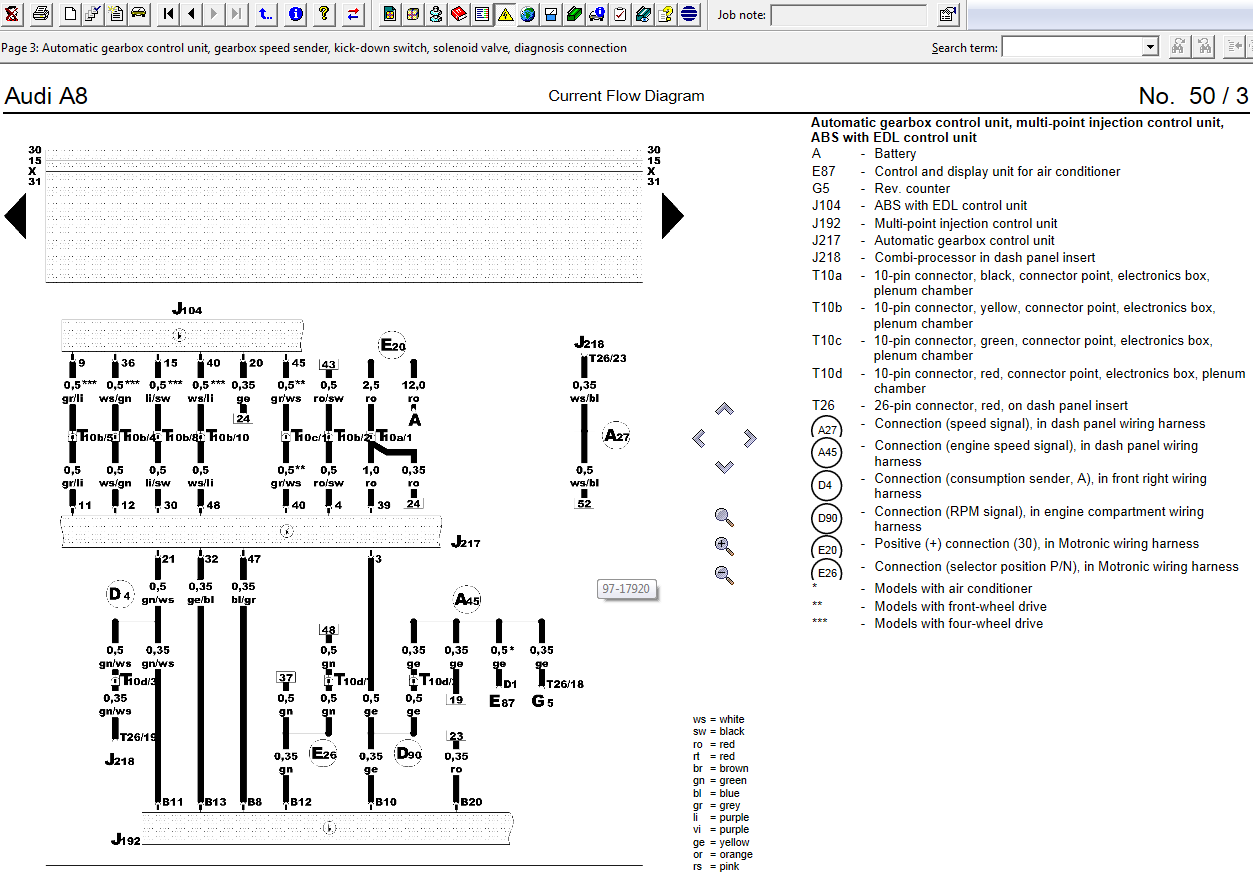Click the E20 connection circle in diagram
The image size is (1253, 875).
392,346
